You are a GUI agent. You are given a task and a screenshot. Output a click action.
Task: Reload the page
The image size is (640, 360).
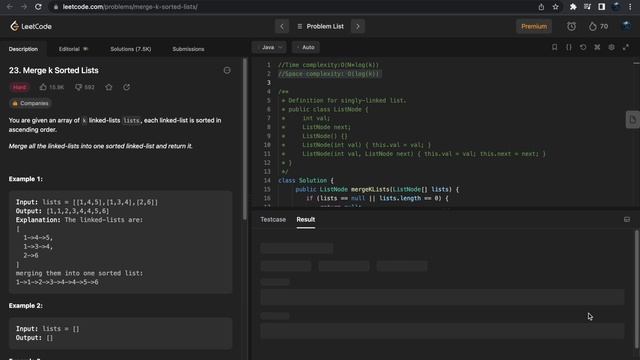pos(38,7)
